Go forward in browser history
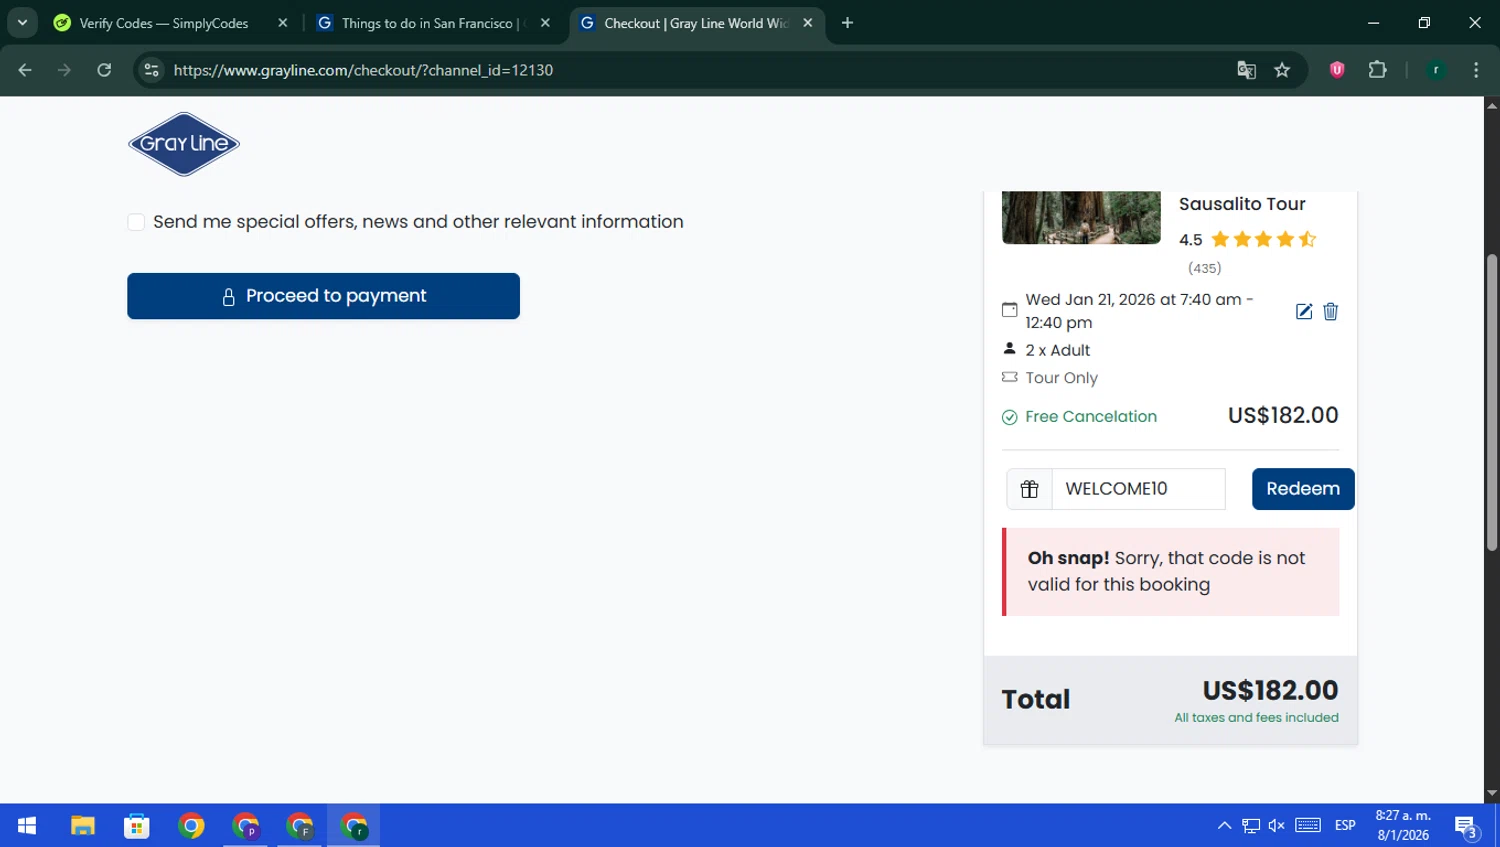This screenshot has width=1500, height=847. (x=64, y=70)
